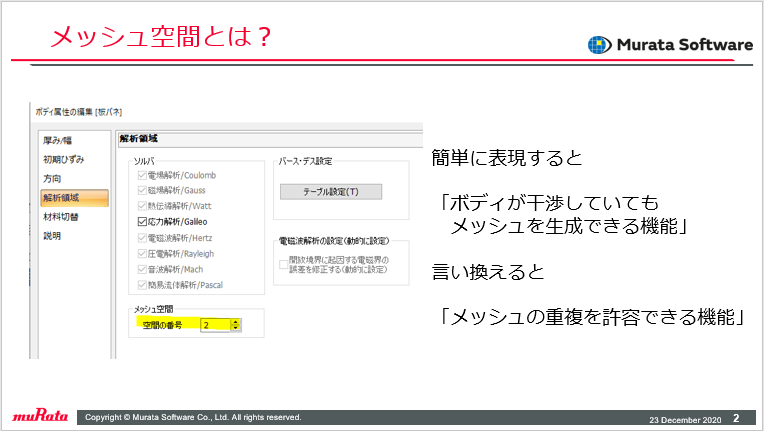Screen dimensions: 764x431
Task: Select the highlighted 解析領域 item
Action: [74, 198]
